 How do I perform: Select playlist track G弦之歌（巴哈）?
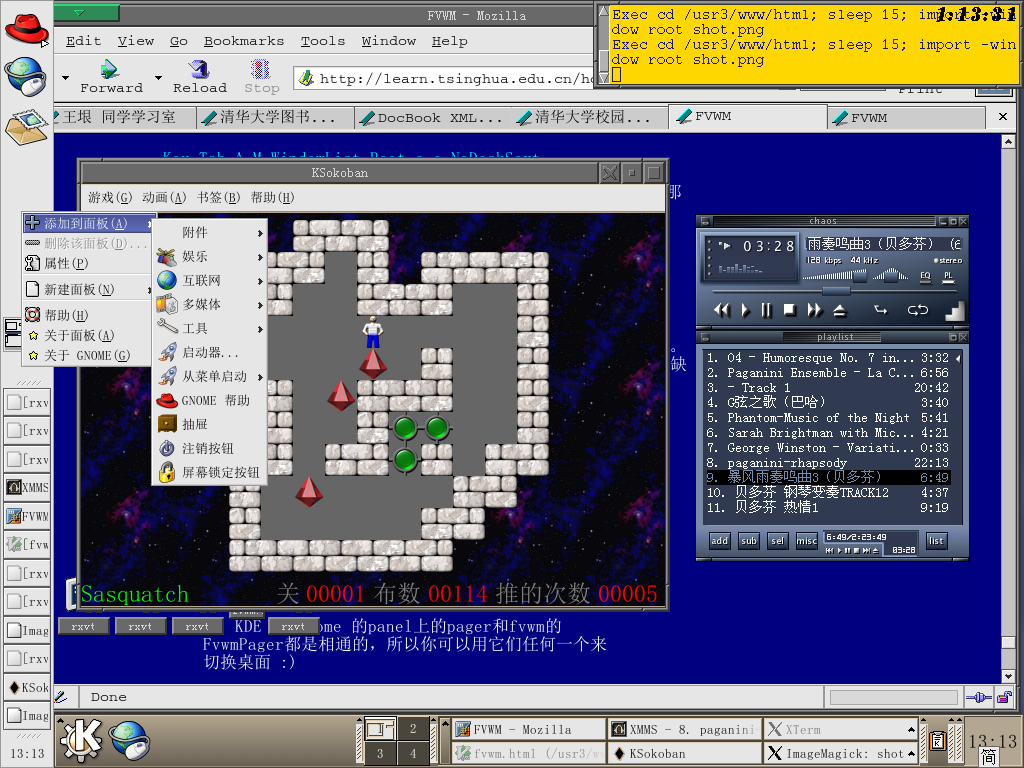coord(827,403)
